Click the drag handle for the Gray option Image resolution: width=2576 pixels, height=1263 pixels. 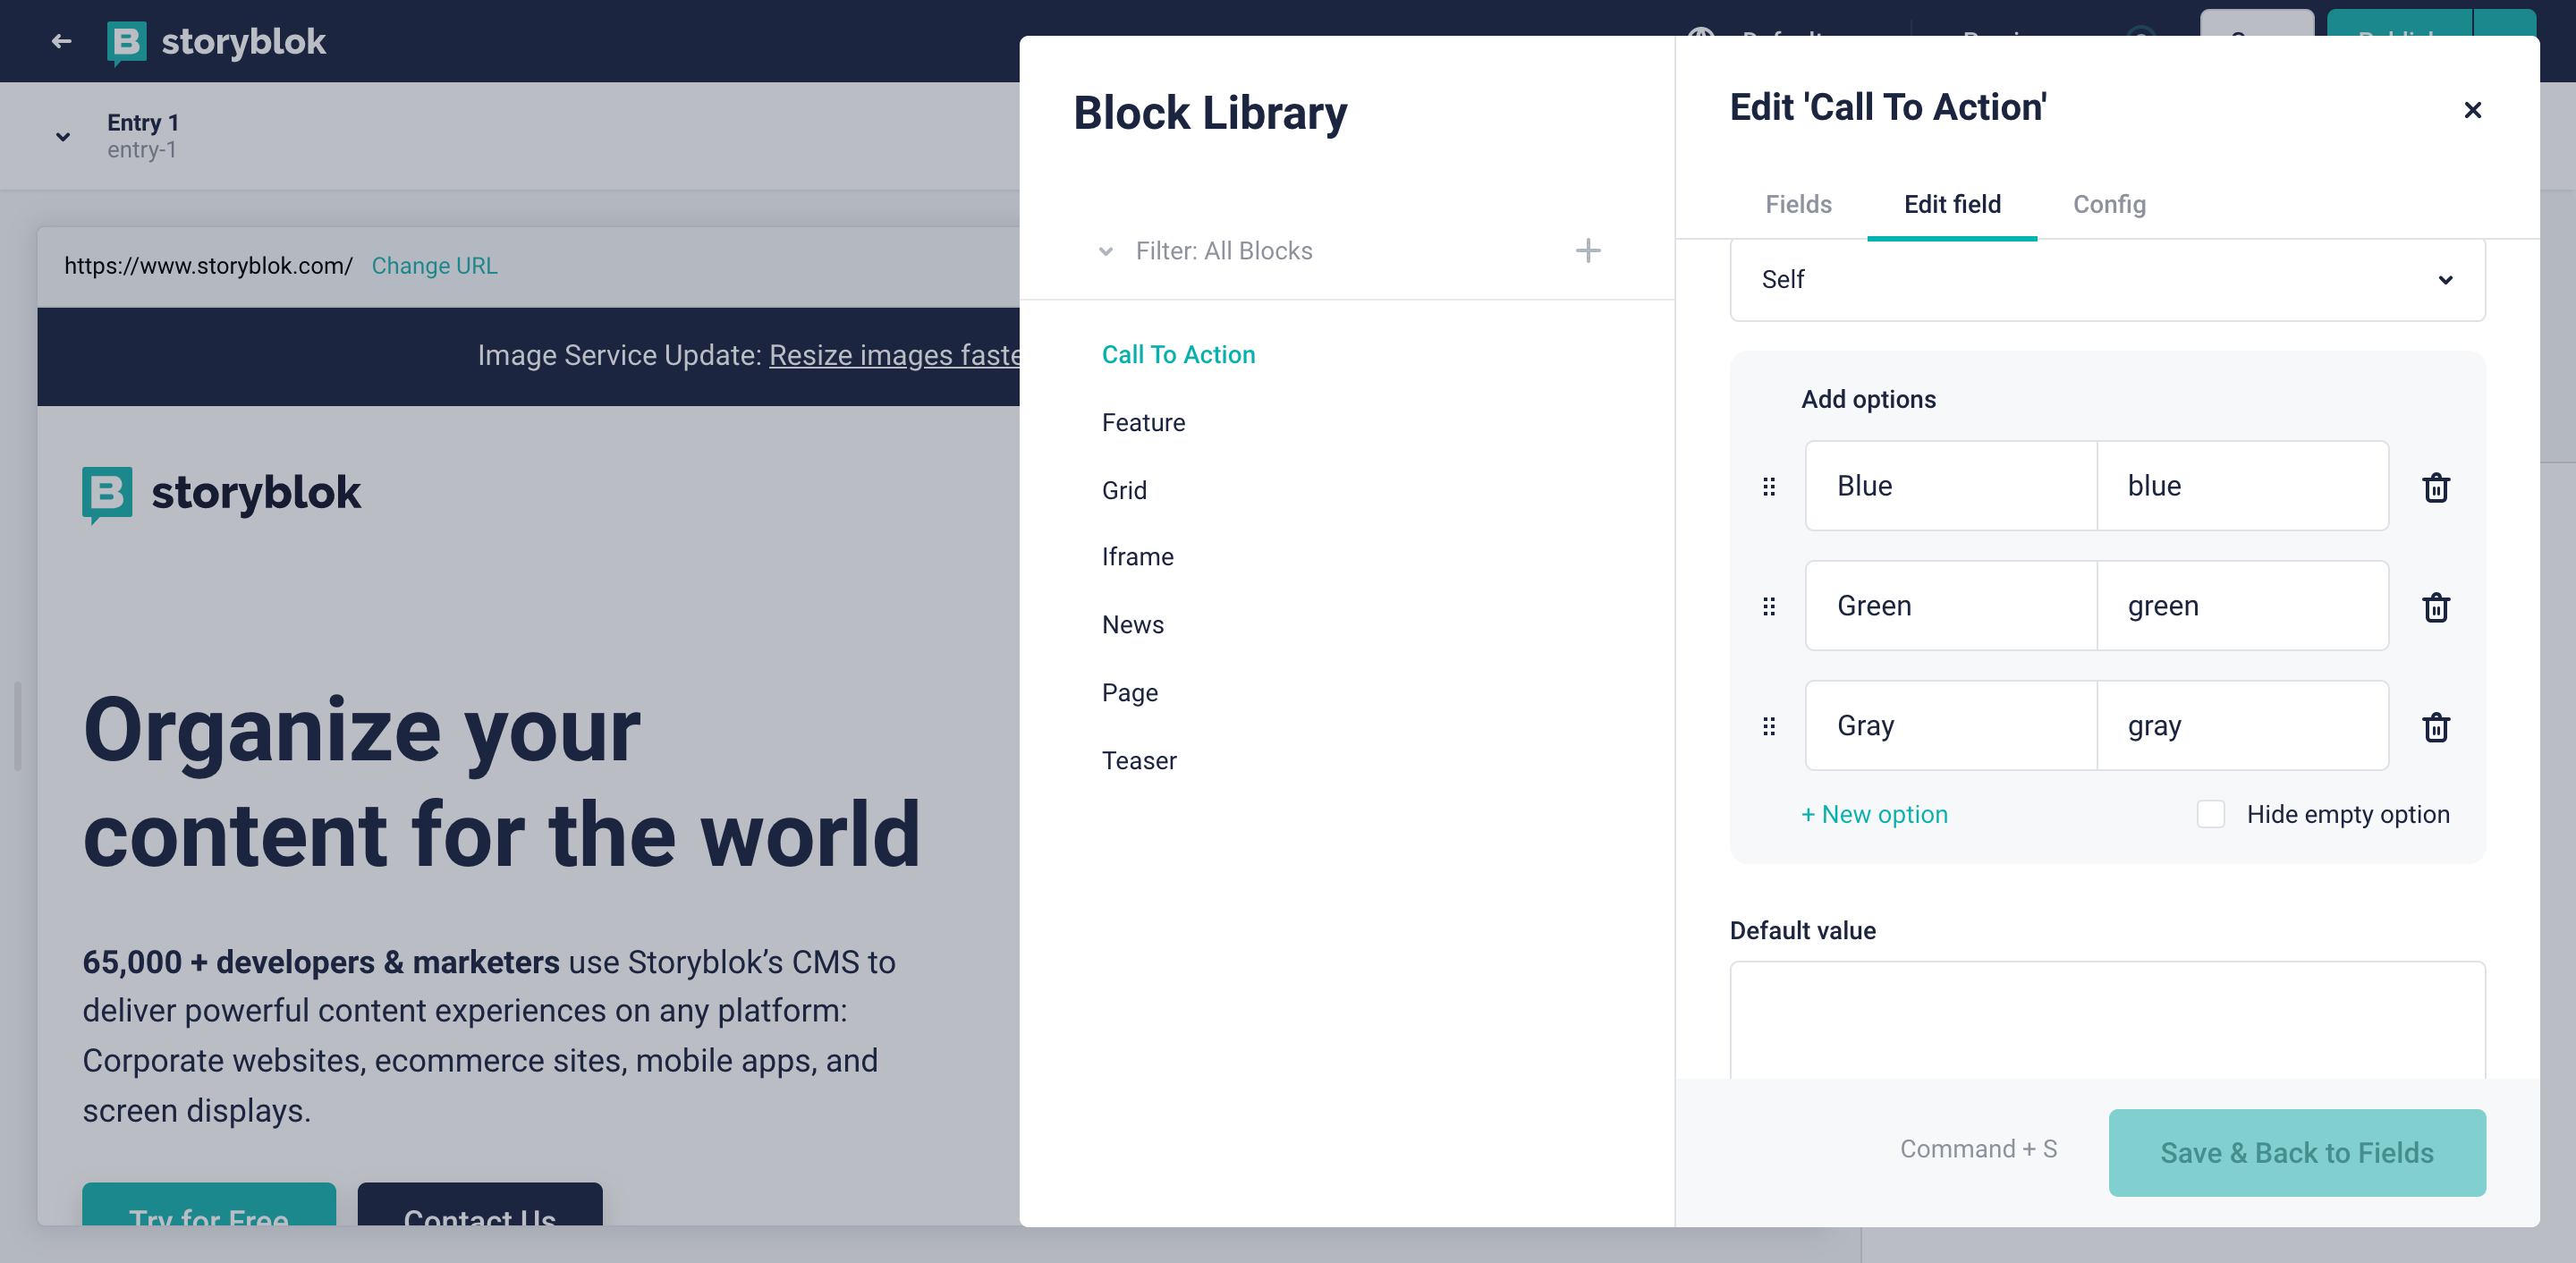[x=1768, y=726]
